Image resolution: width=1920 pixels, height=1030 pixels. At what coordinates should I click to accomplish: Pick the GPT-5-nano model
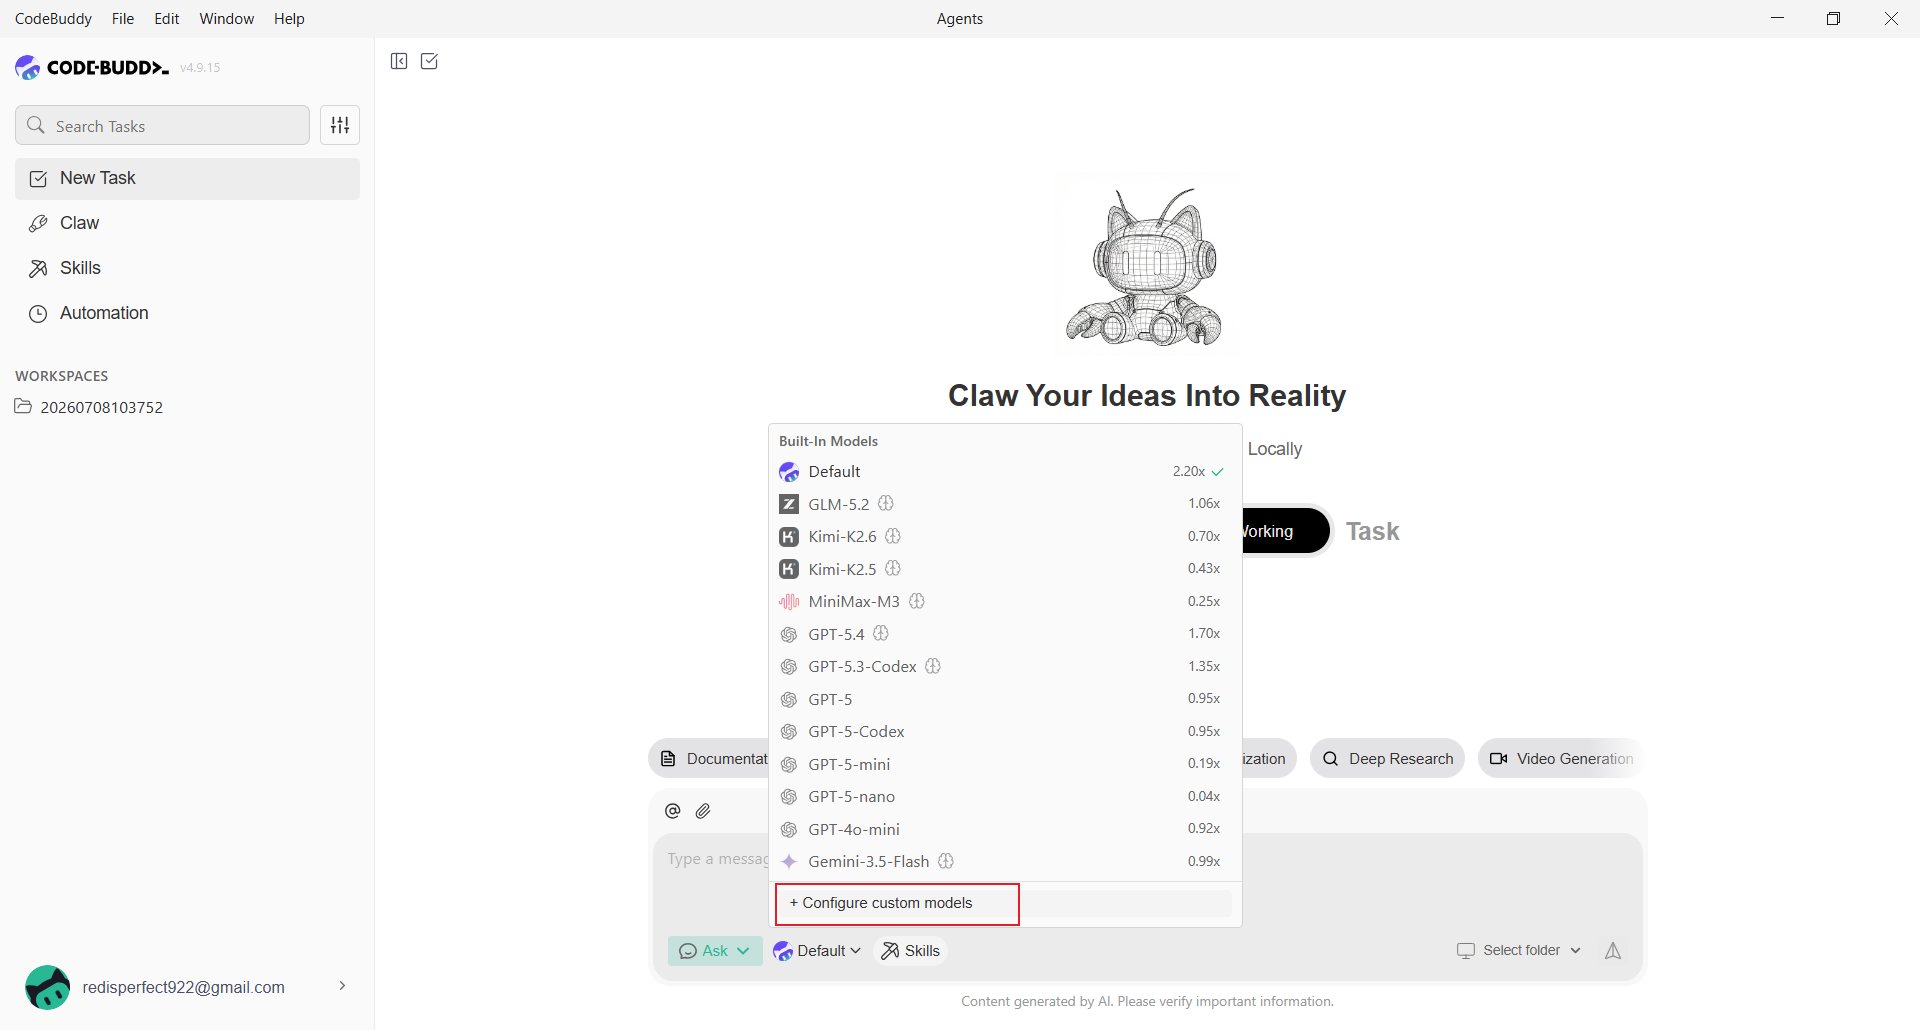[1005, 796]
